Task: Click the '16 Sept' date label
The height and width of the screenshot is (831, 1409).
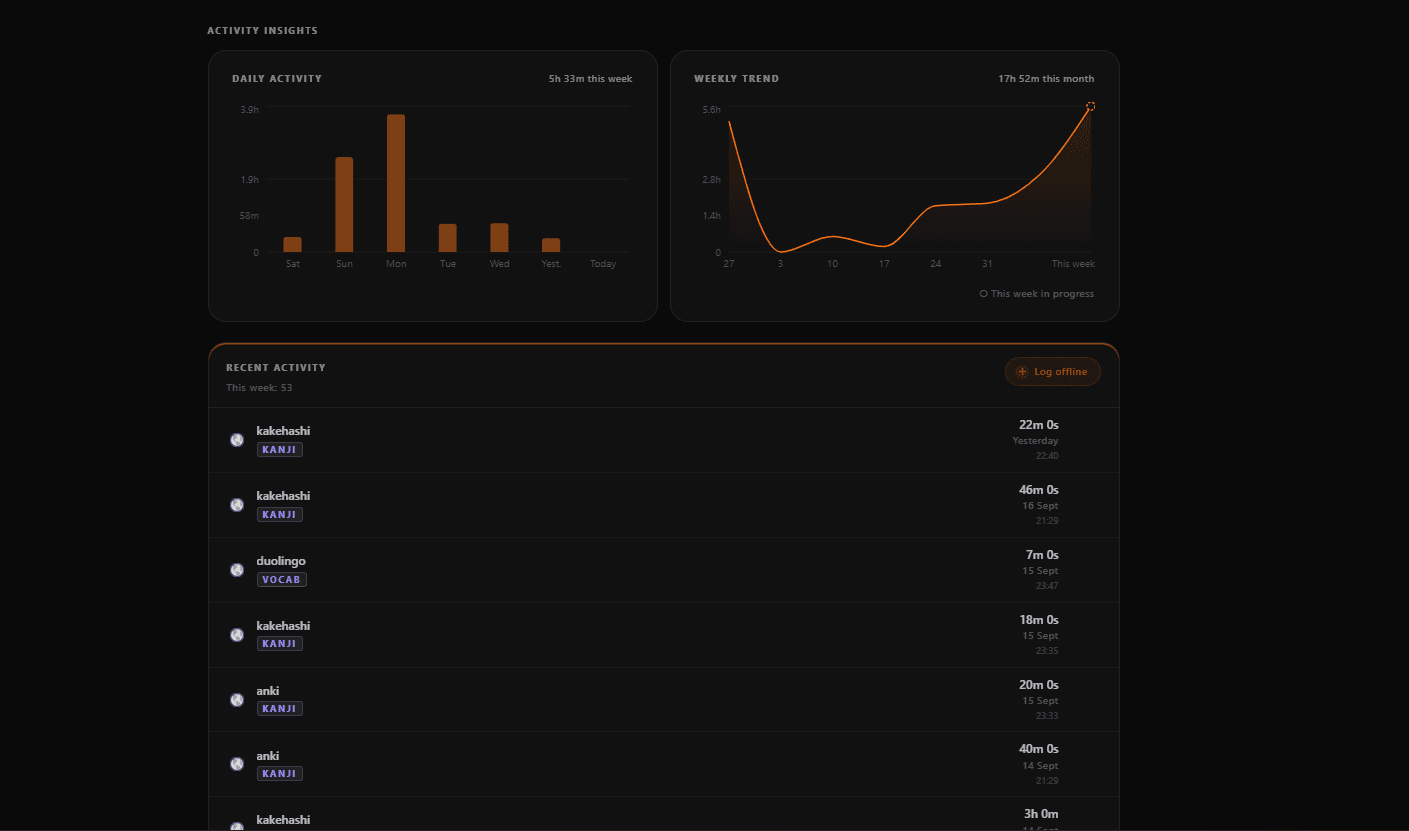Action: [1040, 506]
